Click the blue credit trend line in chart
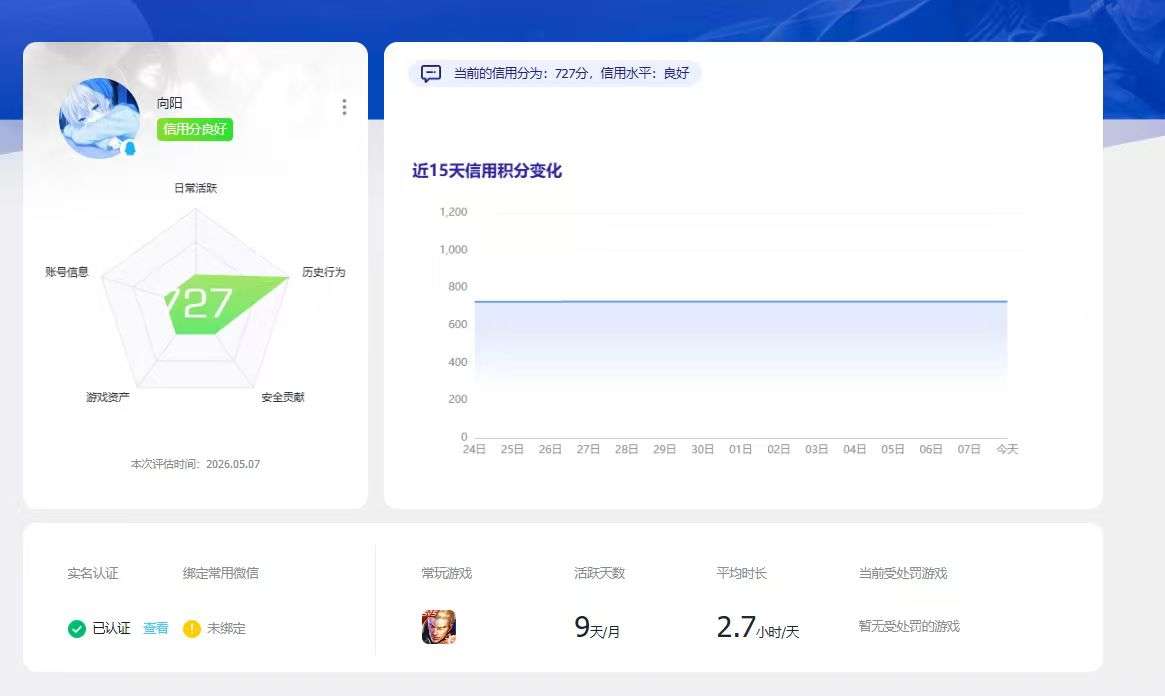The height and width of the screenshot is (696, 1165). (x=741, y=302)
